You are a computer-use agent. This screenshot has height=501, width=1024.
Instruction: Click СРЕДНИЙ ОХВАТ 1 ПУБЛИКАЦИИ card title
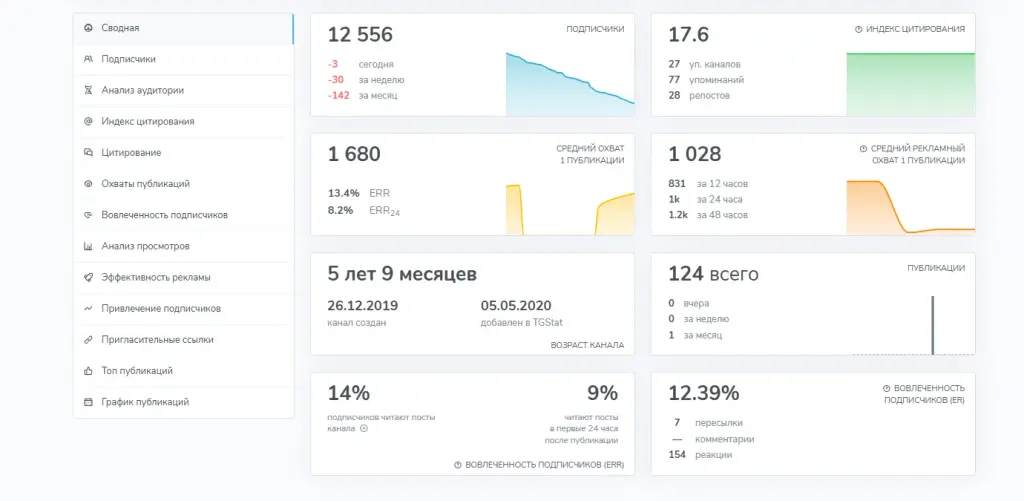coord(590,155)
